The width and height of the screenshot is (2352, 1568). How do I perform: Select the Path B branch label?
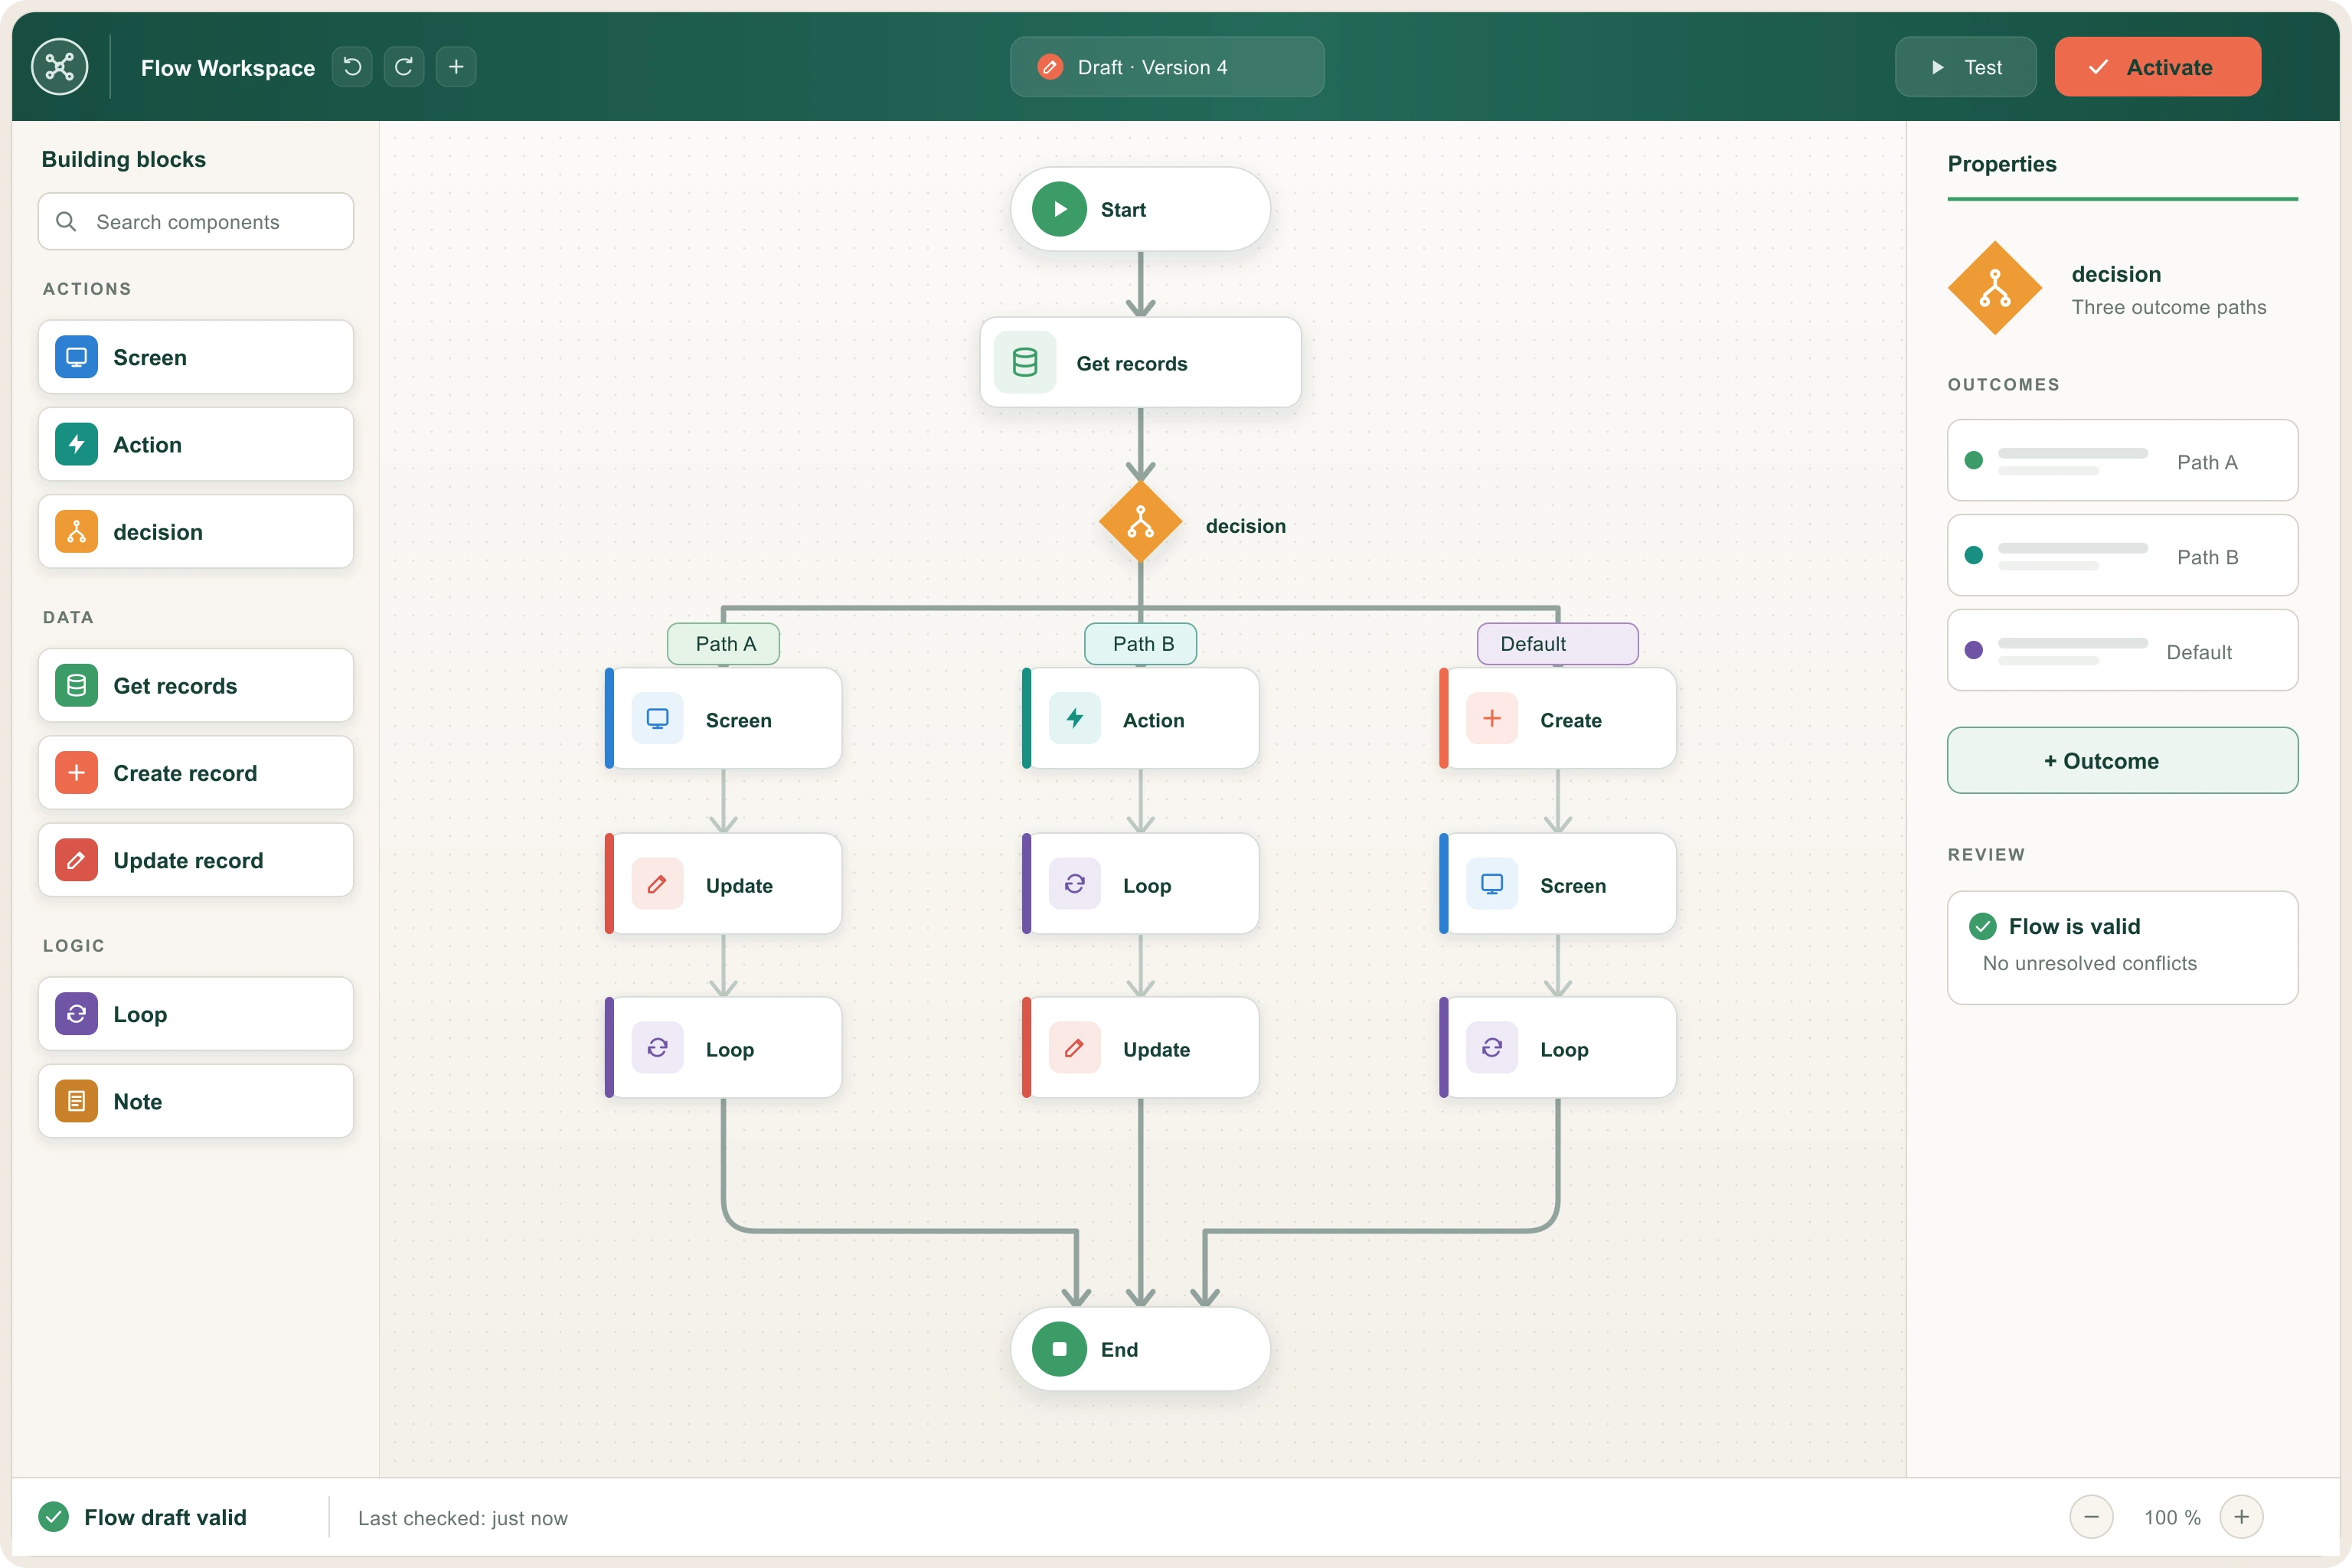pos(1140,644)
